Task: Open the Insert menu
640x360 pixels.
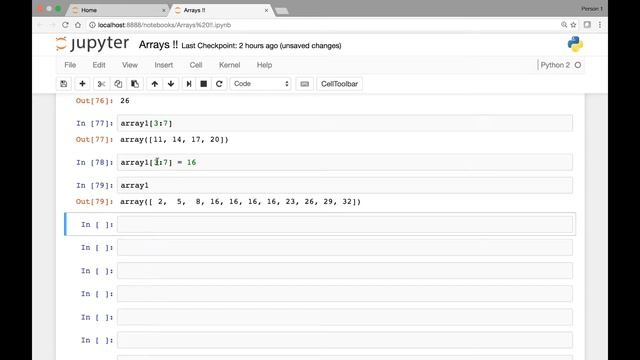Action: [x=164, y=65]
